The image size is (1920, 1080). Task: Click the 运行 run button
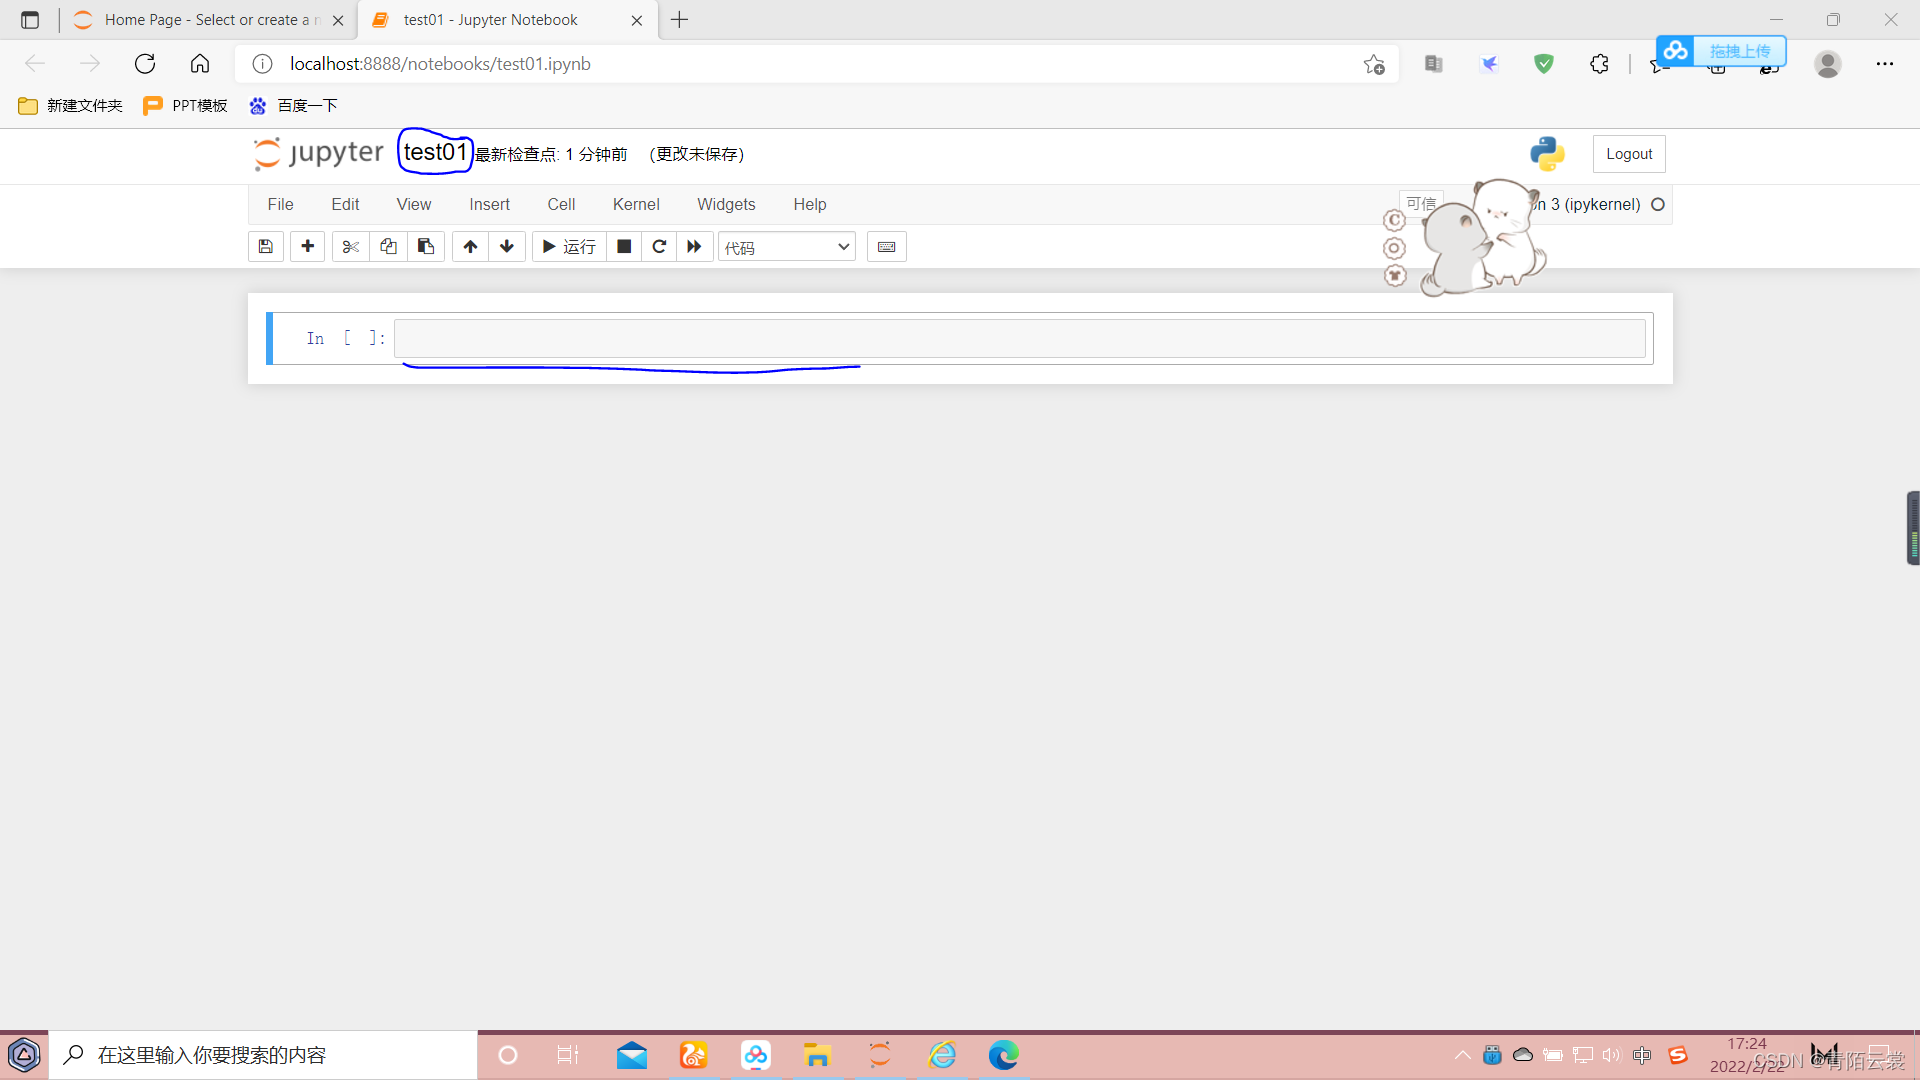[x=569, y=246]
